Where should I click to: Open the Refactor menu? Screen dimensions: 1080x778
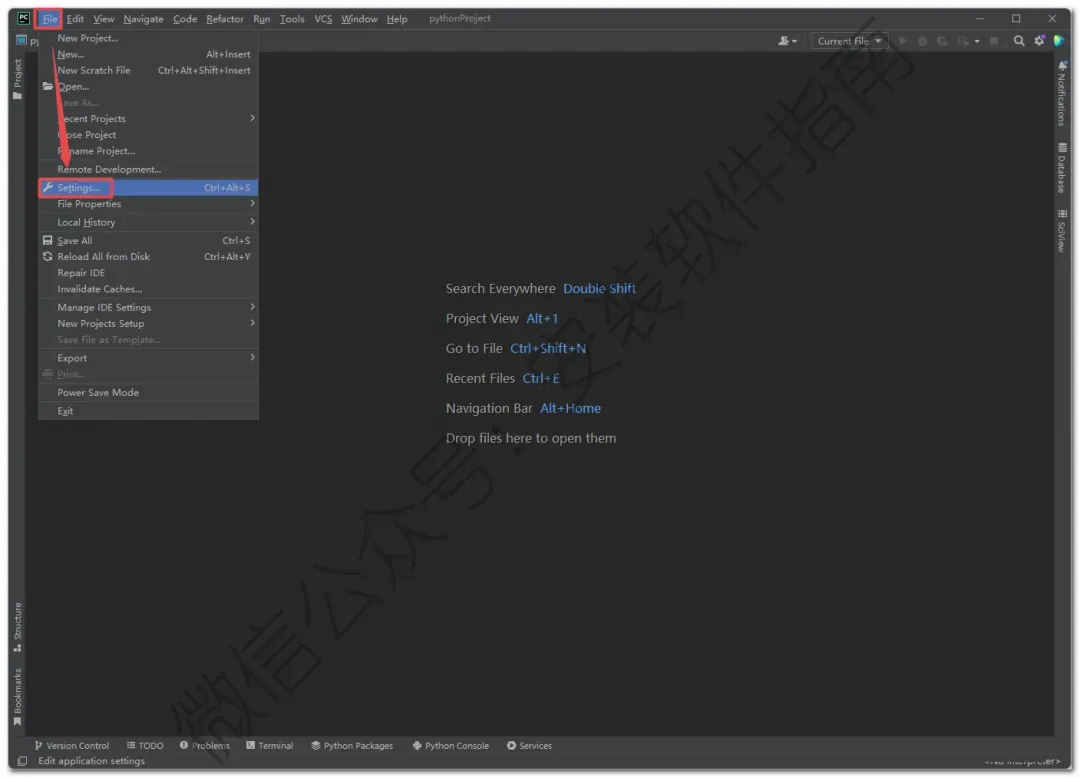(x=225, y=19)
